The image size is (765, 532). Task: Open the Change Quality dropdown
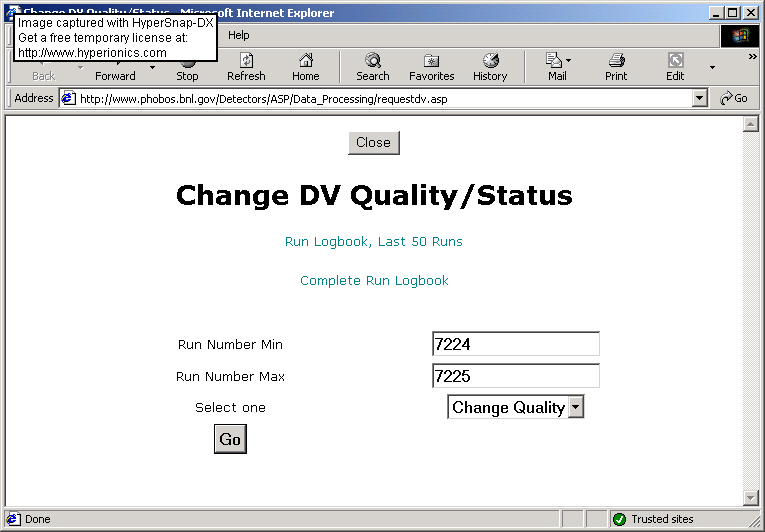[516, 407]
